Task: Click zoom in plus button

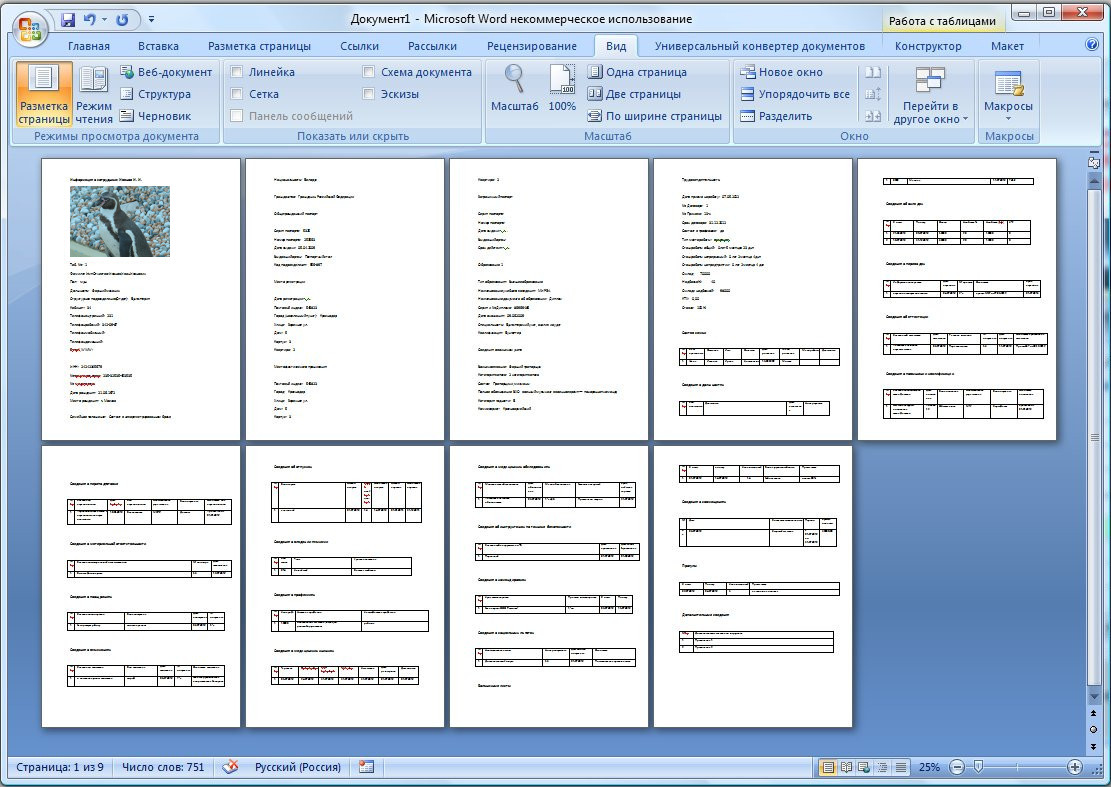Action: 1075,767
